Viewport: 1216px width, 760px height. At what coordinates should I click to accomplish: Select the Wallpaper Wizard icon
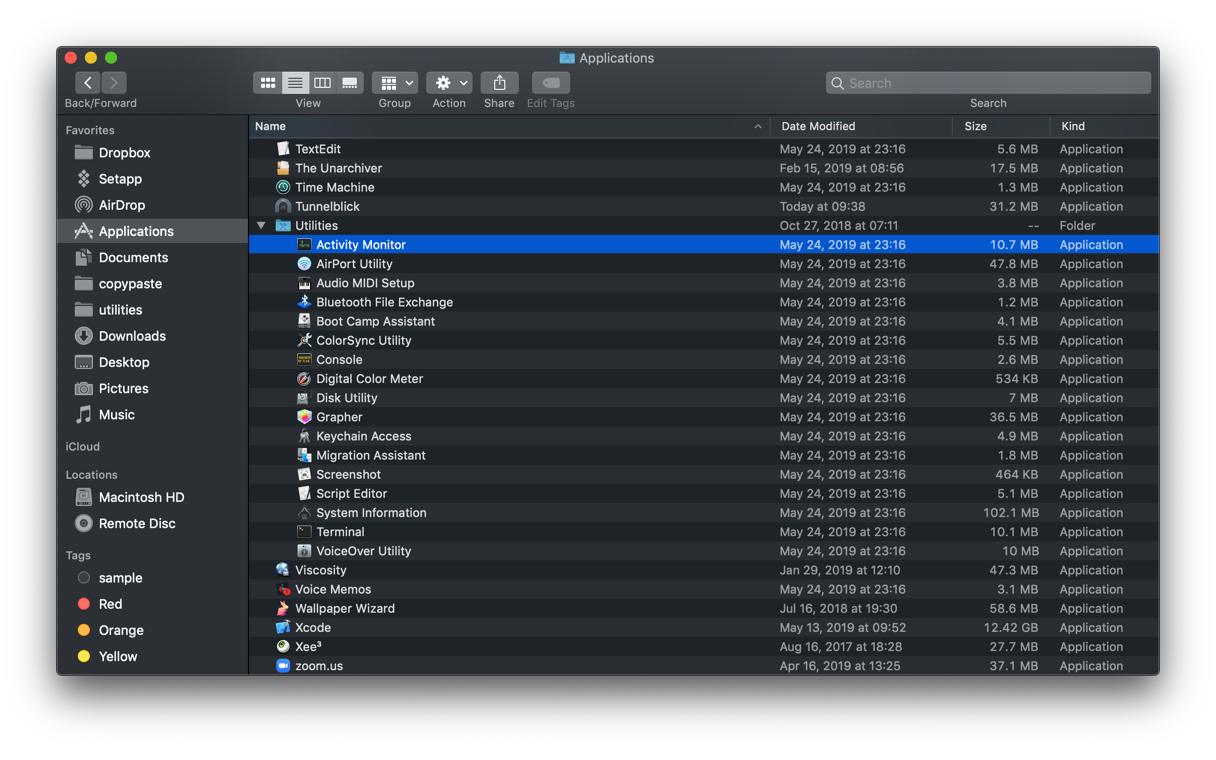[283, 608]
